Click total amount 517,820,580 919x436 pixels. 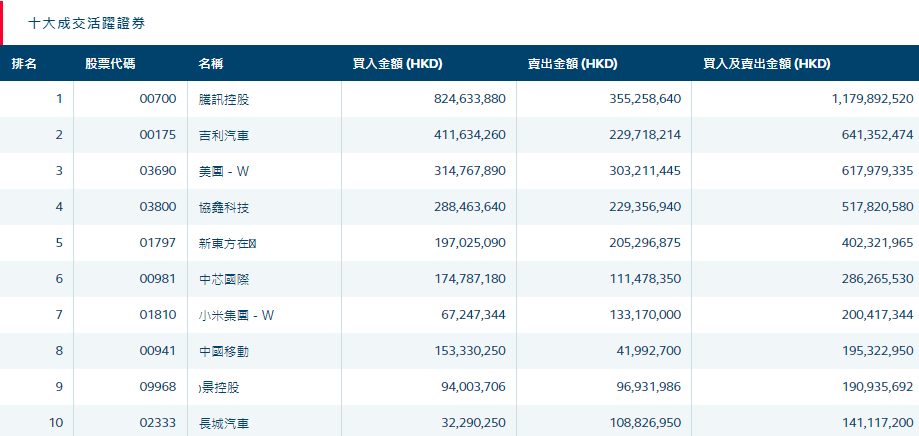(x=877, y=207)
